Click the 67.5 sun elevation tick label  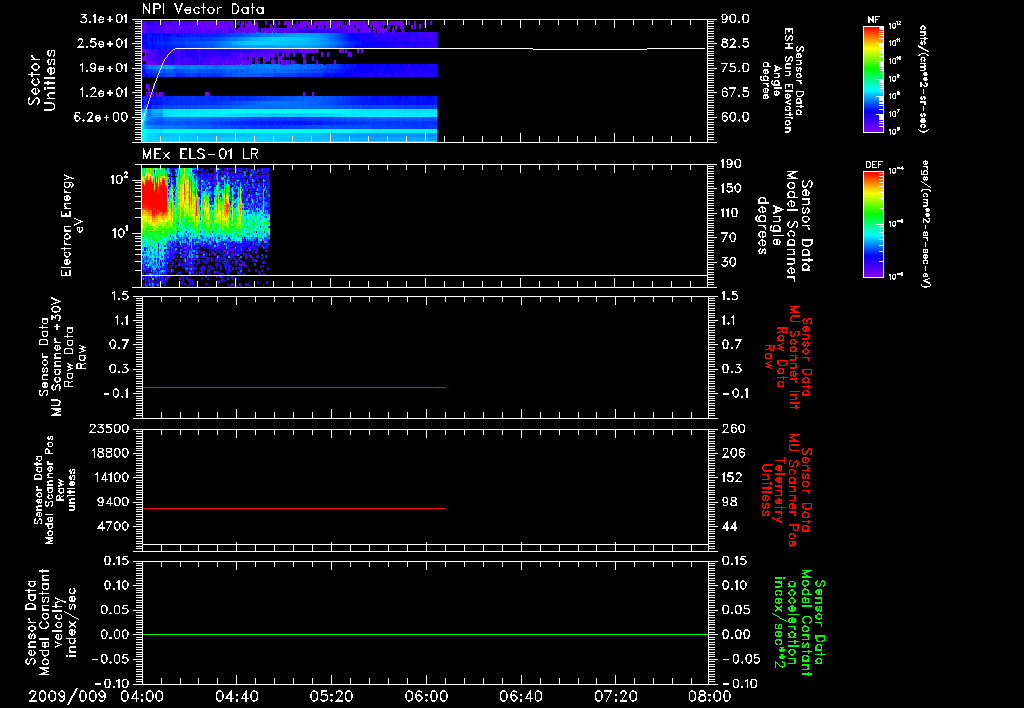pos(735,93)
